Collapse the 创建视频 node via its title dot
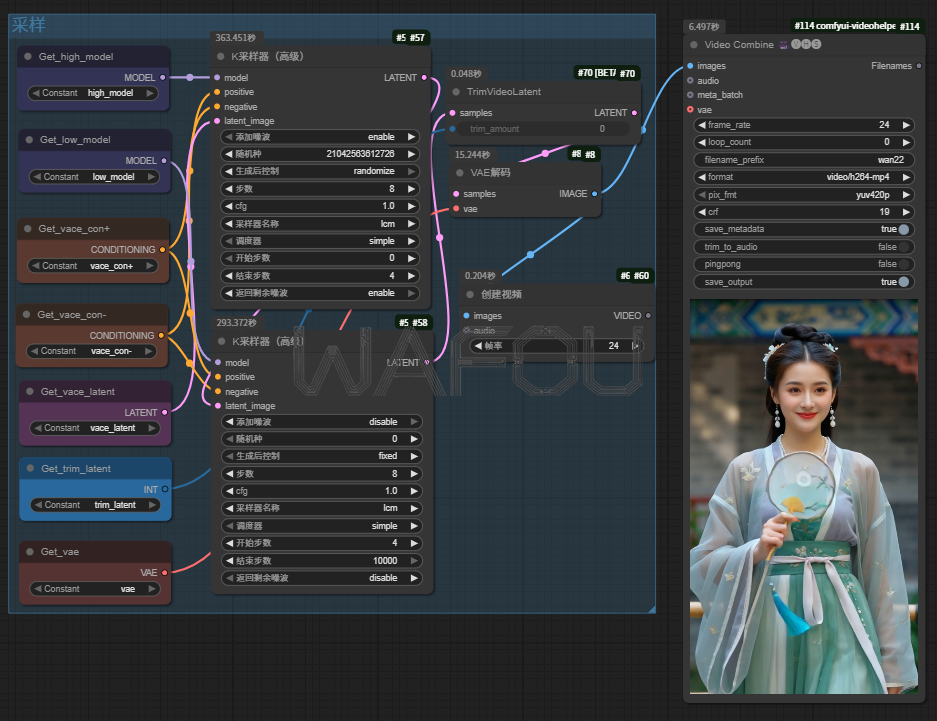This screenshot has height=721, width=937. click(470, 294)
